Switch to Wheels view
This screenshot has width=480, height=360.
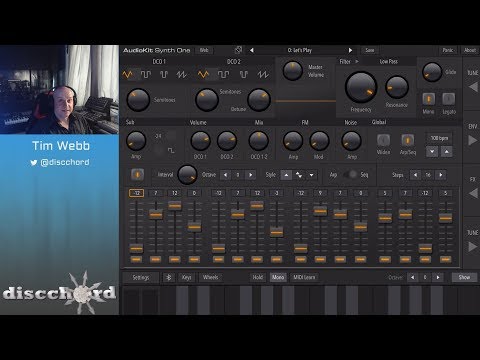point(211,277)
